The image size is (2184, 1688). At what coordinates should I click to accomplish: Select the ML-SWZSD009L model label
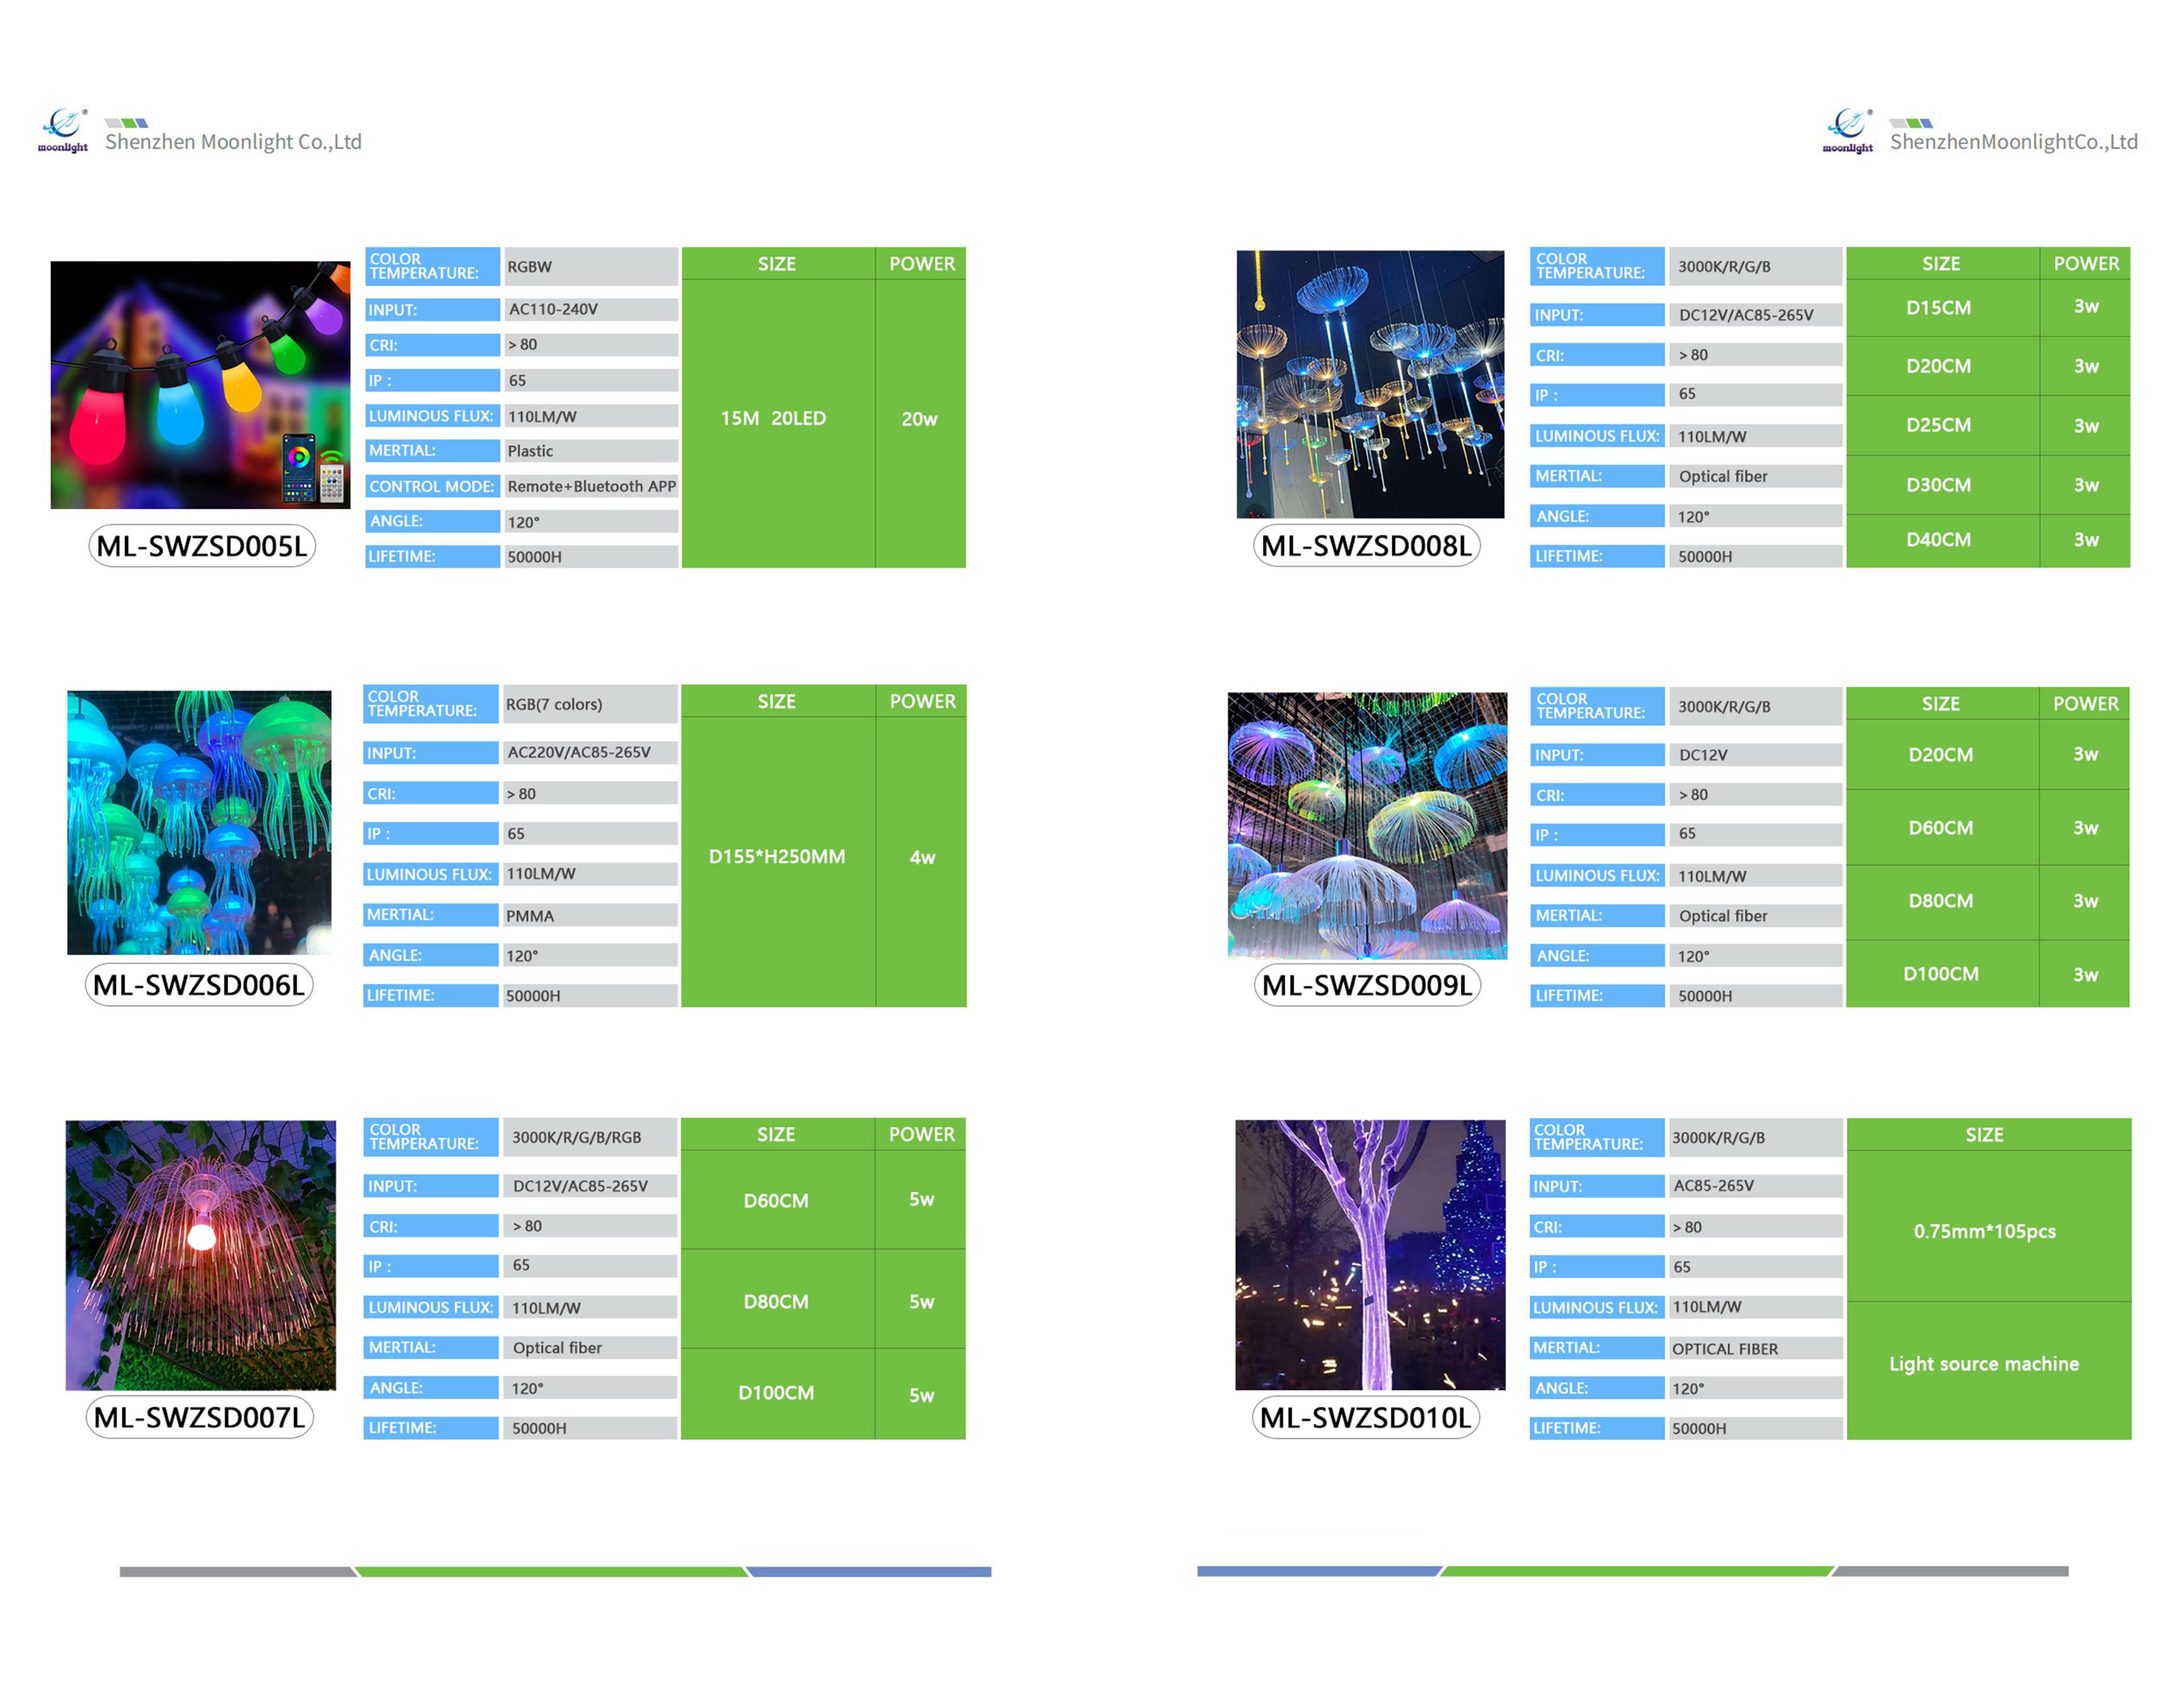(1366, 985)
